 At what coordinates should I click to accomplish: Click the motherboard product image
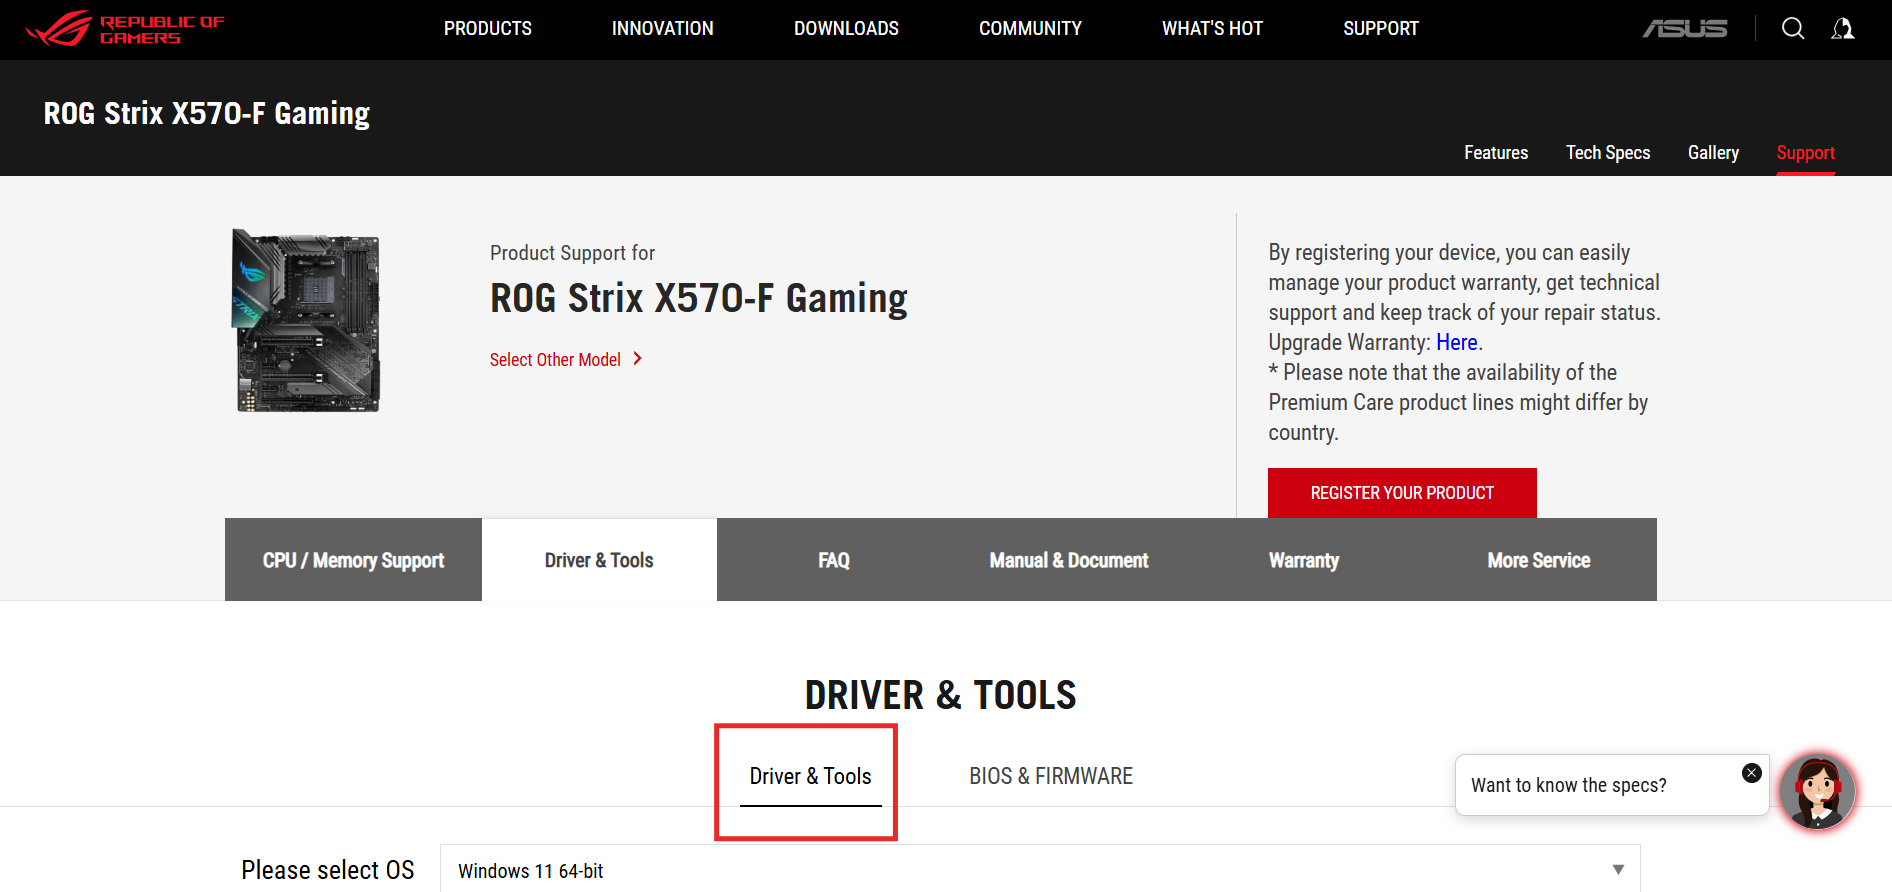pos(306,321)
